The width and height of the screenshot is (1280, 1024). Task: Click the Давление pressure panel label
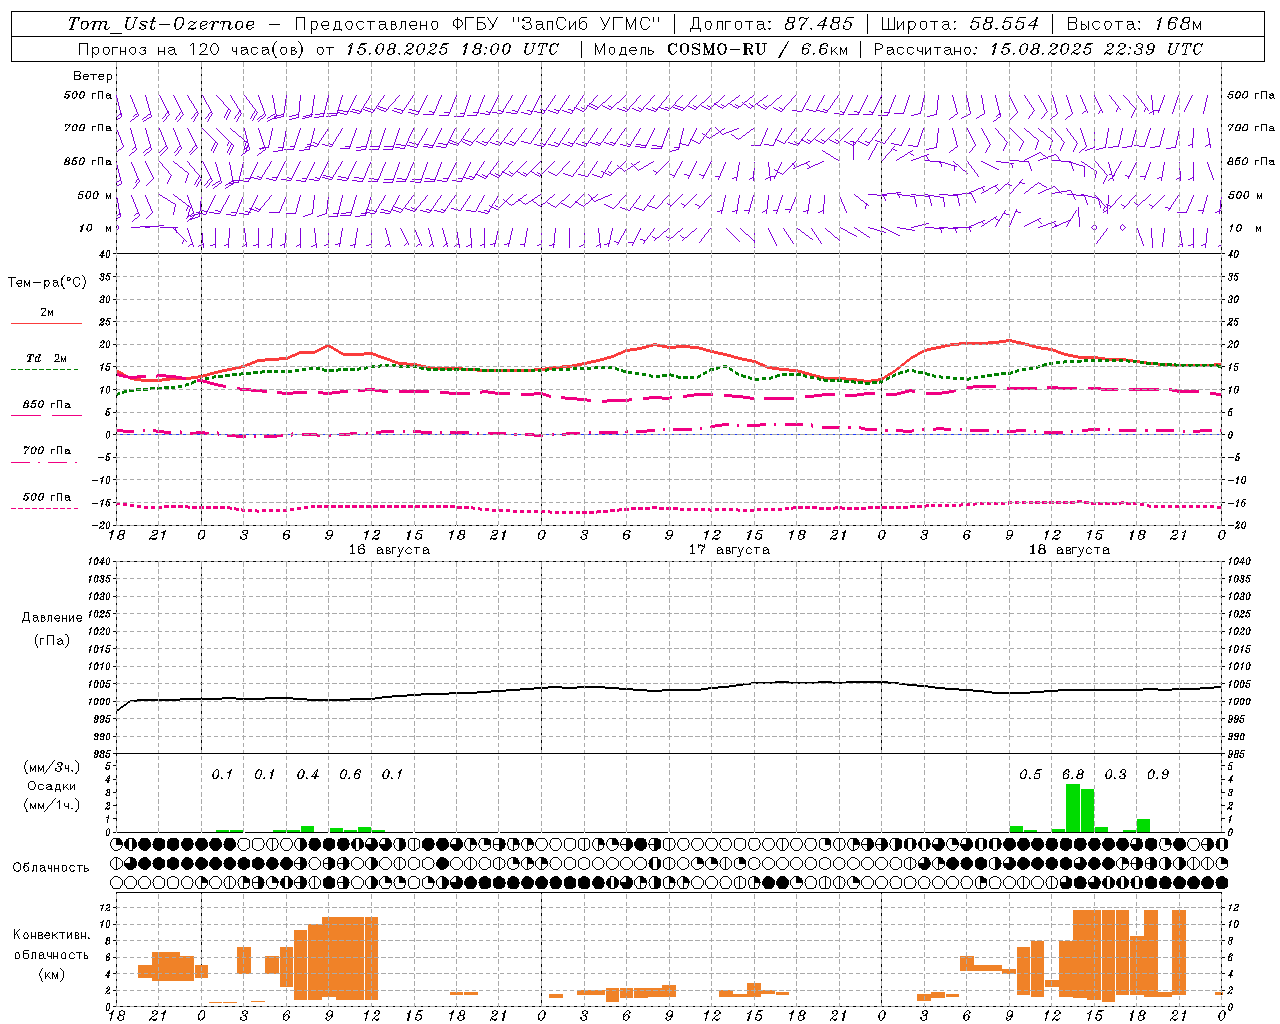(52, 618)
